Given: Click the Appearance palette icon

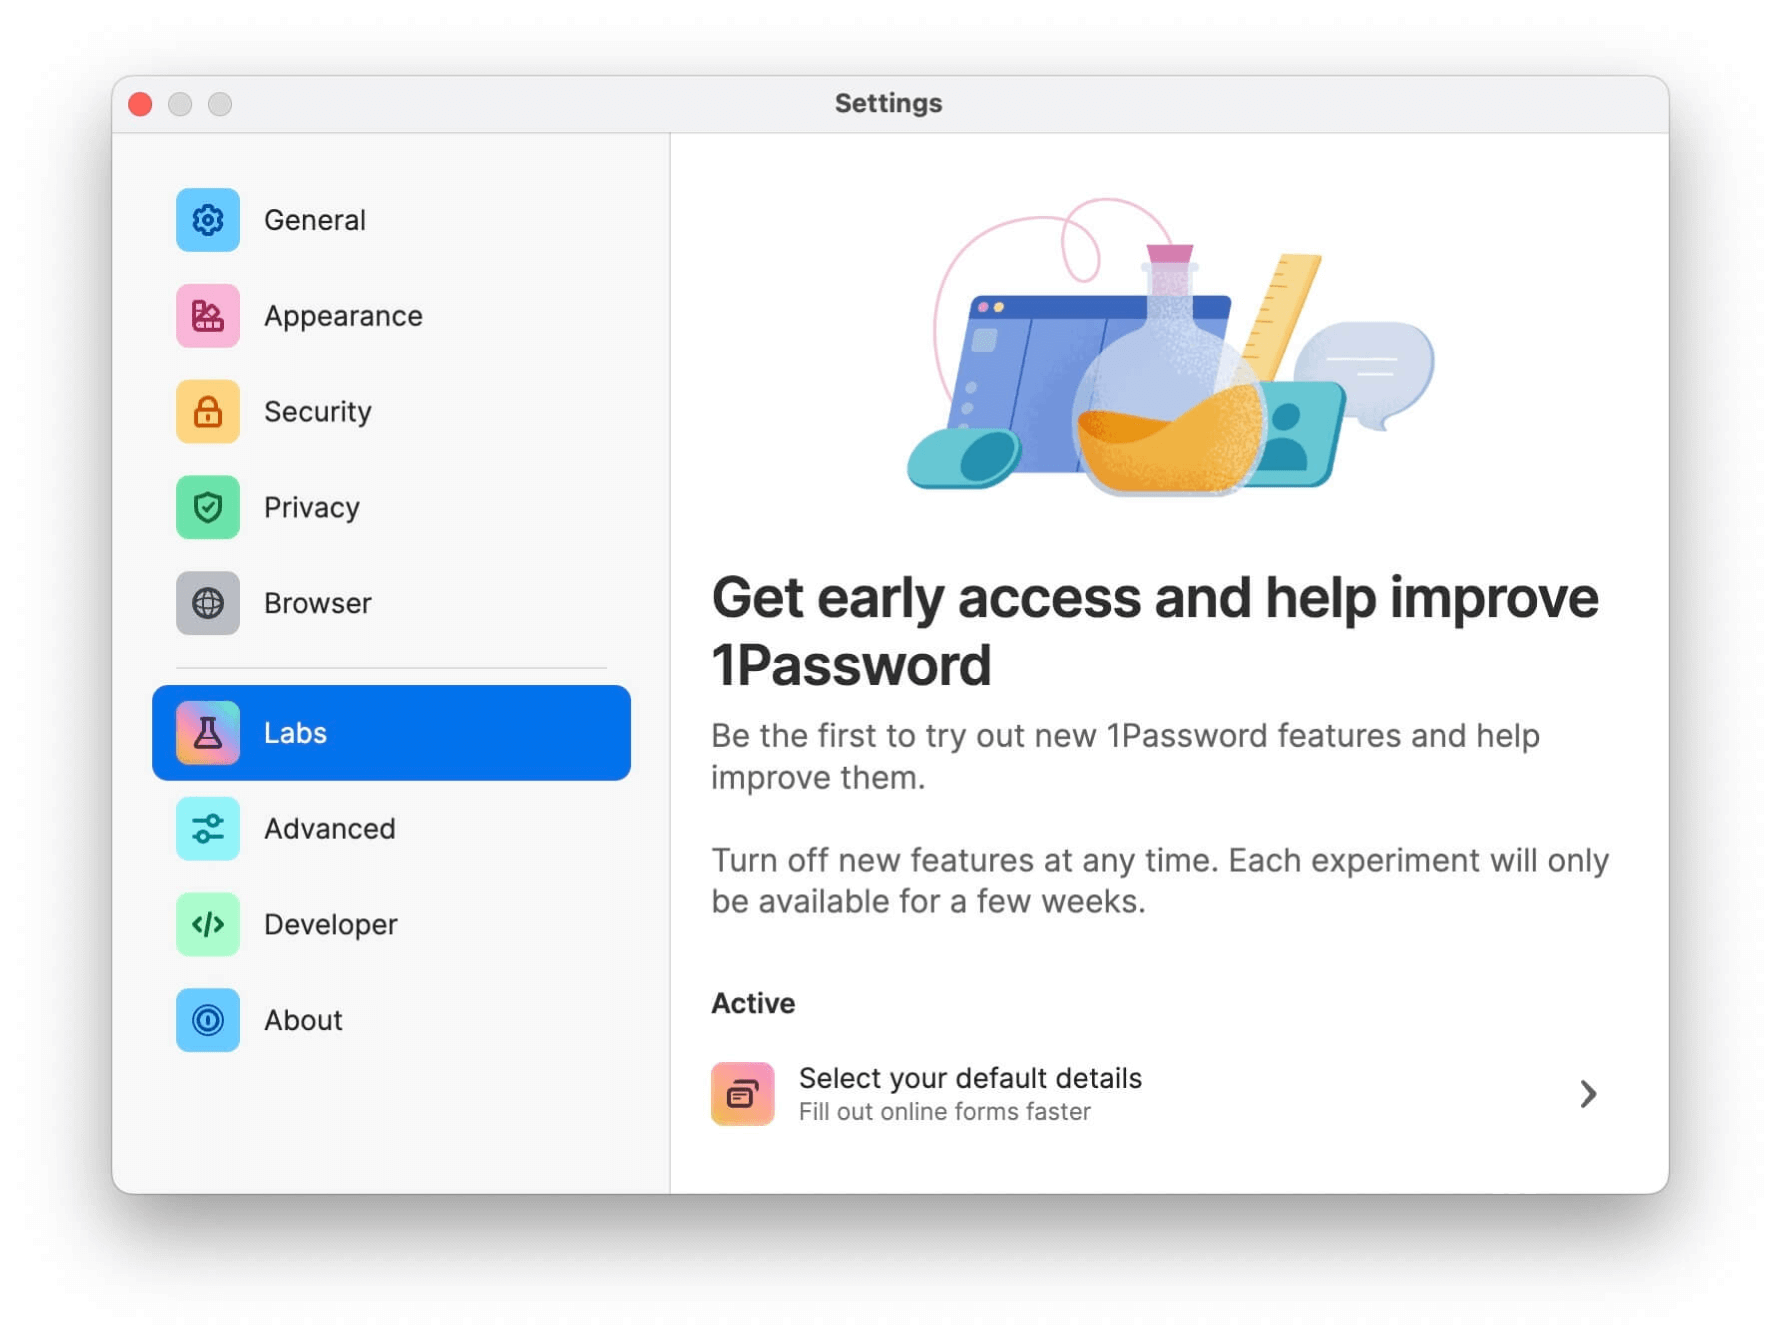Looking at the screenshot, I should 207,315.
